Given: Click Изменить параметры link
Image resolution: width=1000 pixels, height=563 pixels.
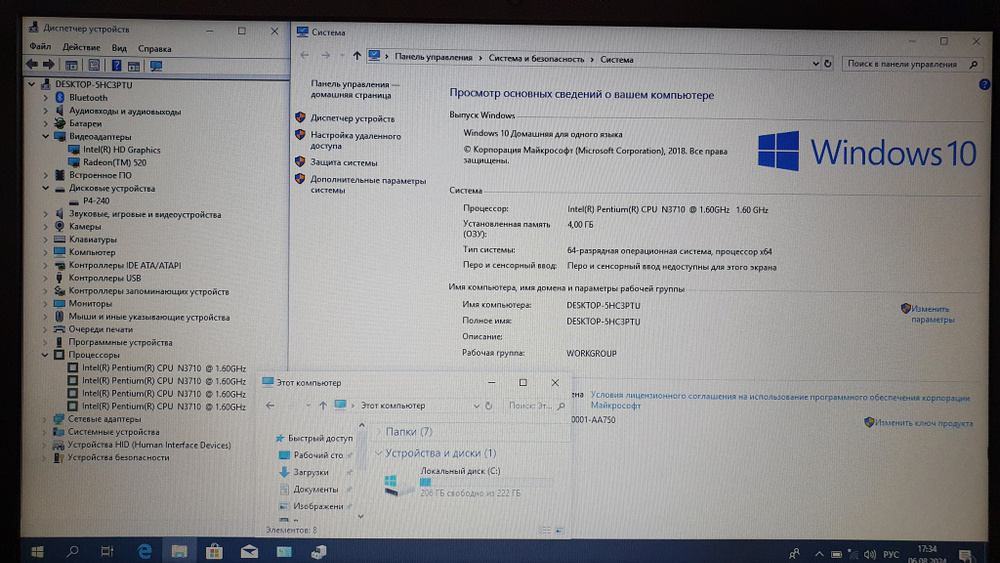Looking at the screenshot, I should point(932,314).
